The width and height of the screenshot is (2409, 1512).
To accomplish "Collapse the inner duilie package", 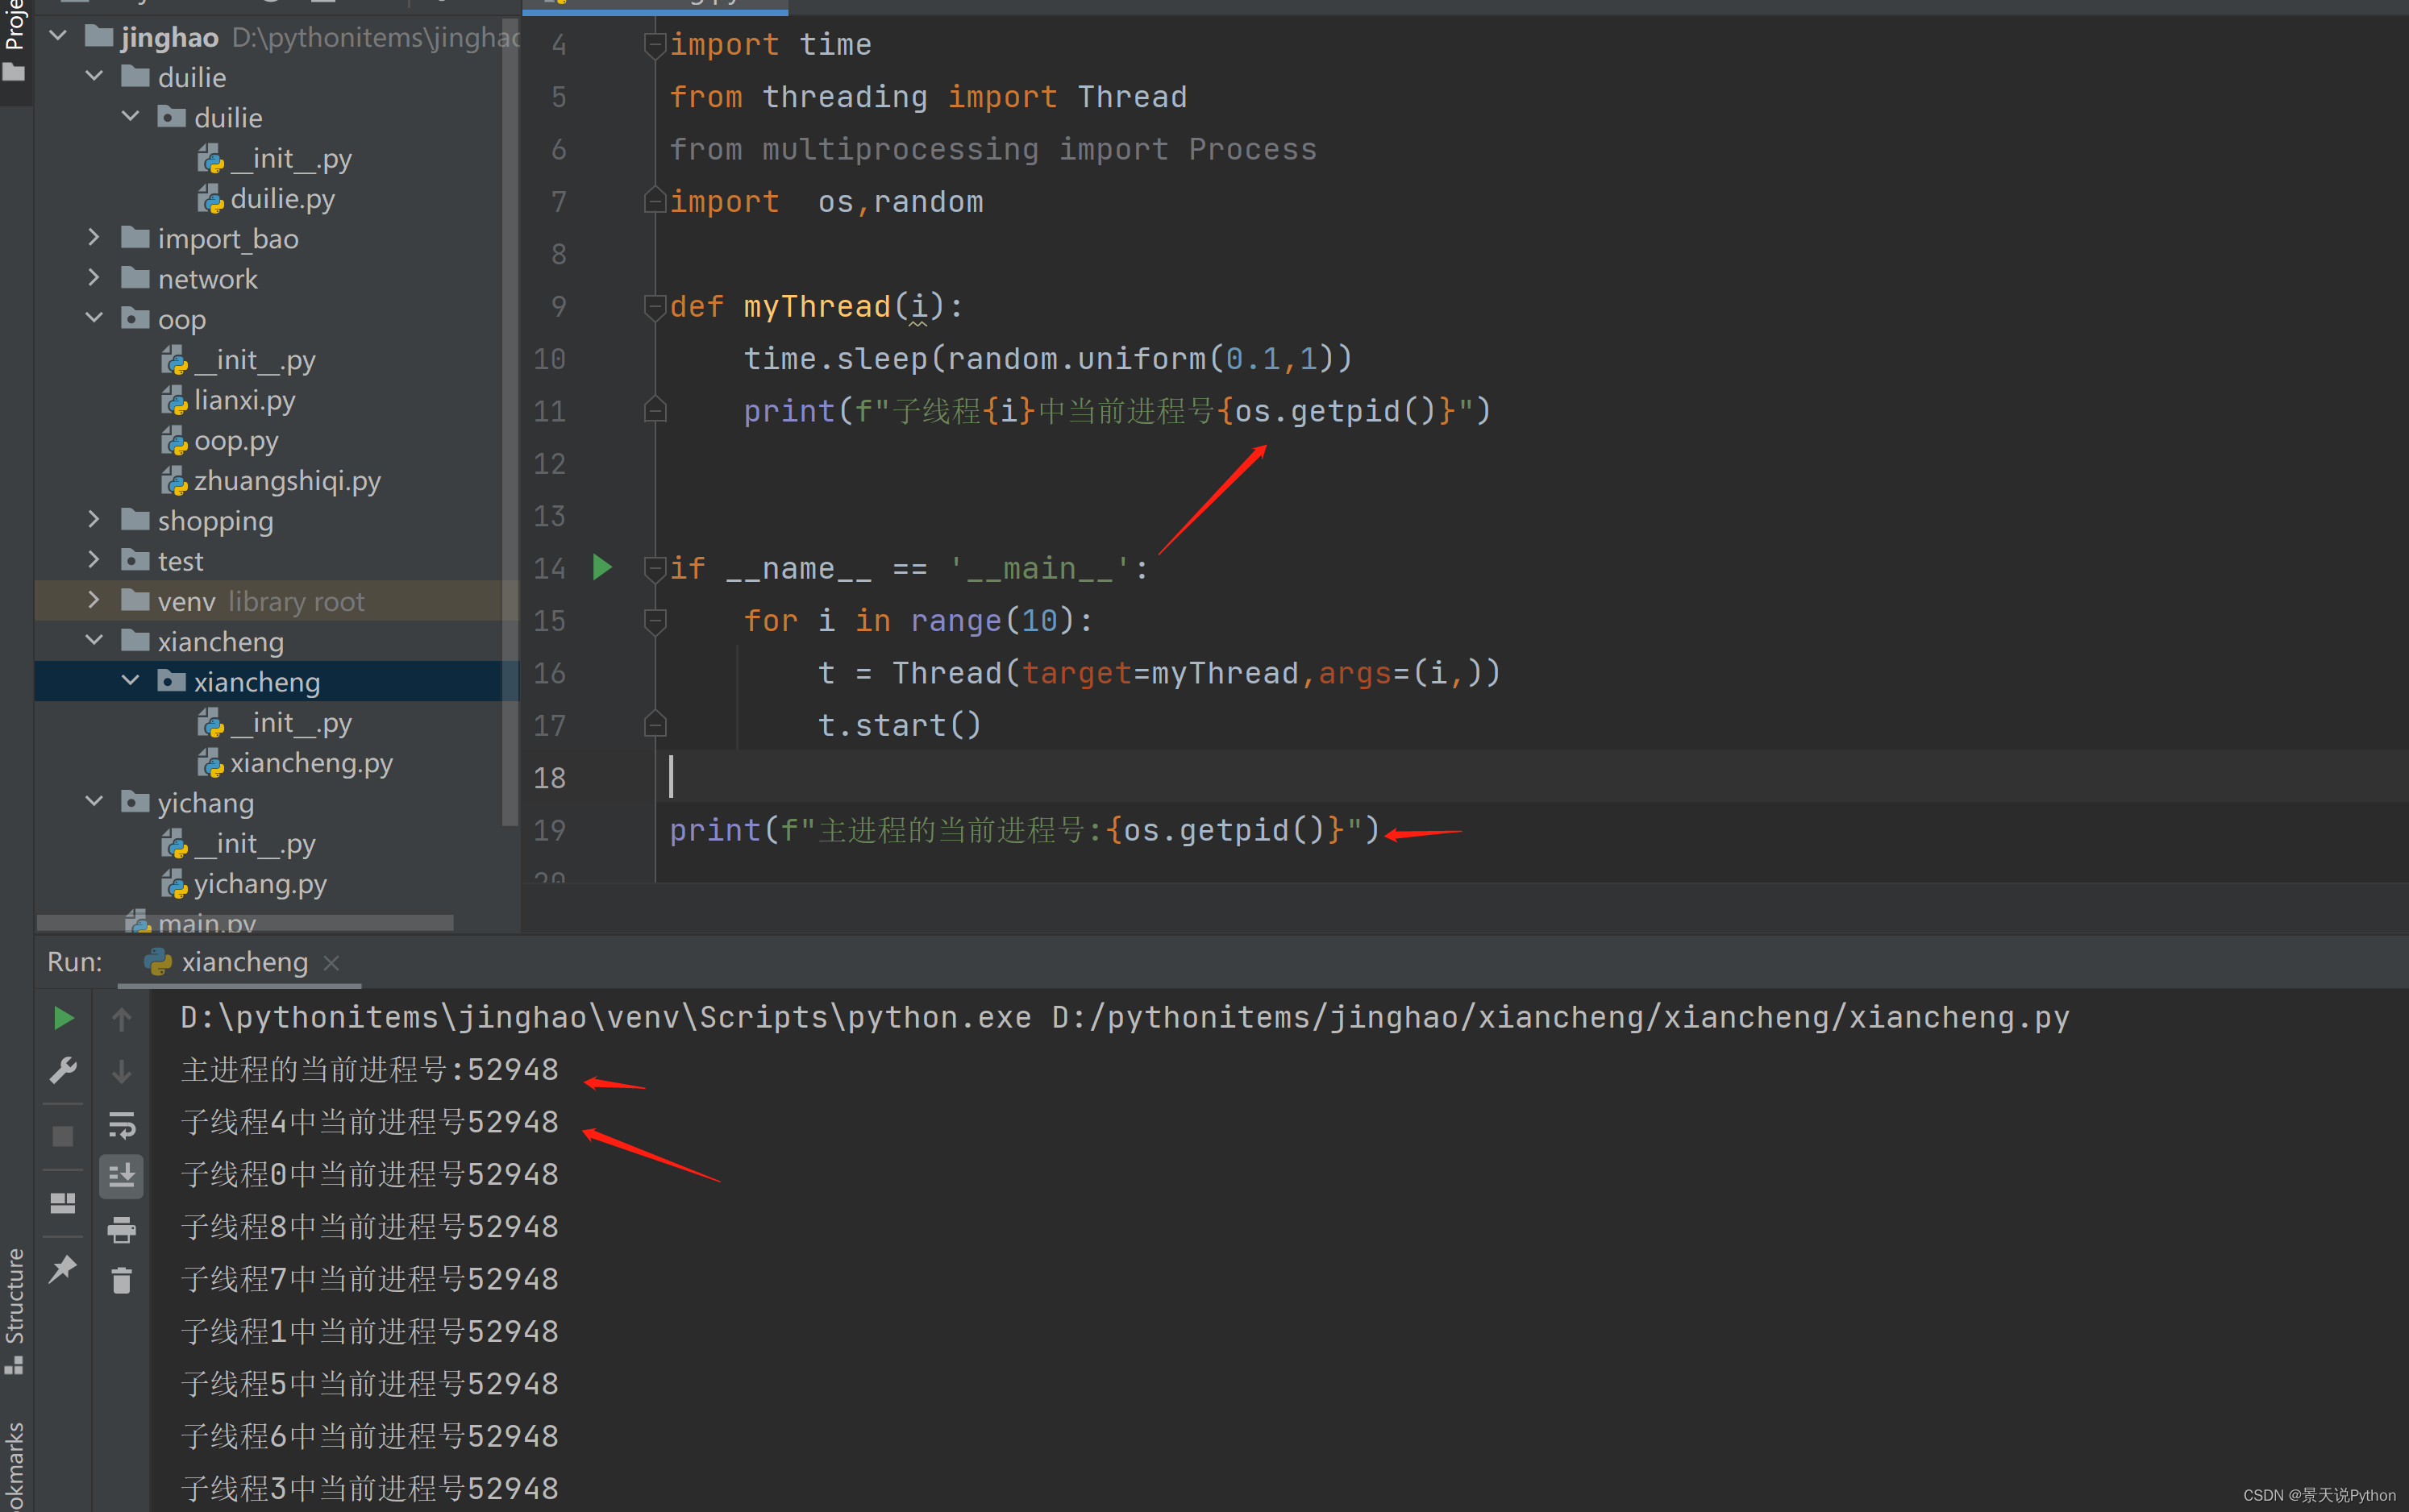I will pos(131,117).
